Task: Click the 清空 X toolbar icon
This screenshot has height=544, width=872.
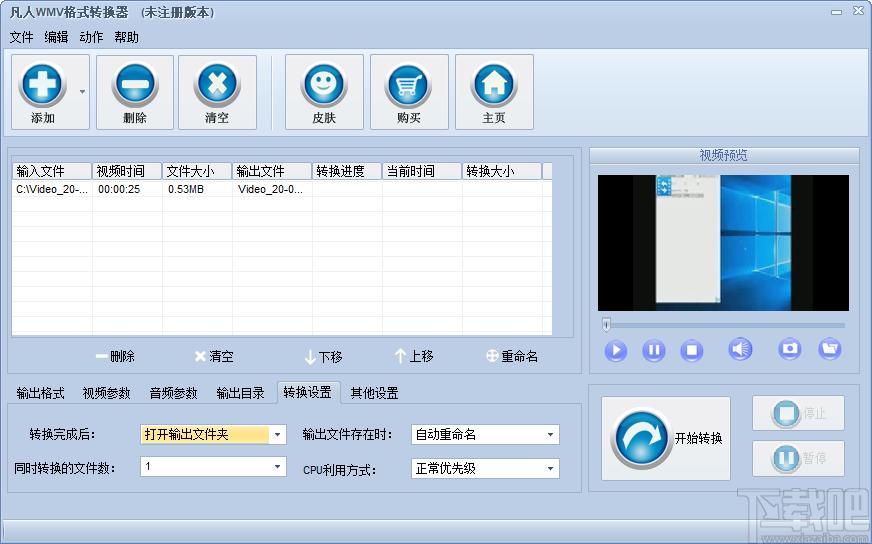Action: point(217,85)
